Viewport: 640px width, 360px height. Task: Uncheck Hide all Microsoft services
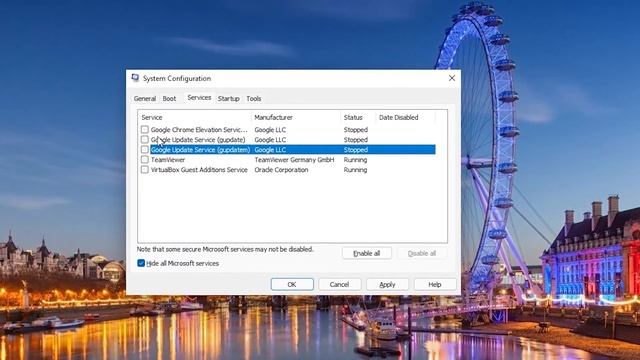(x=141, y=263)
